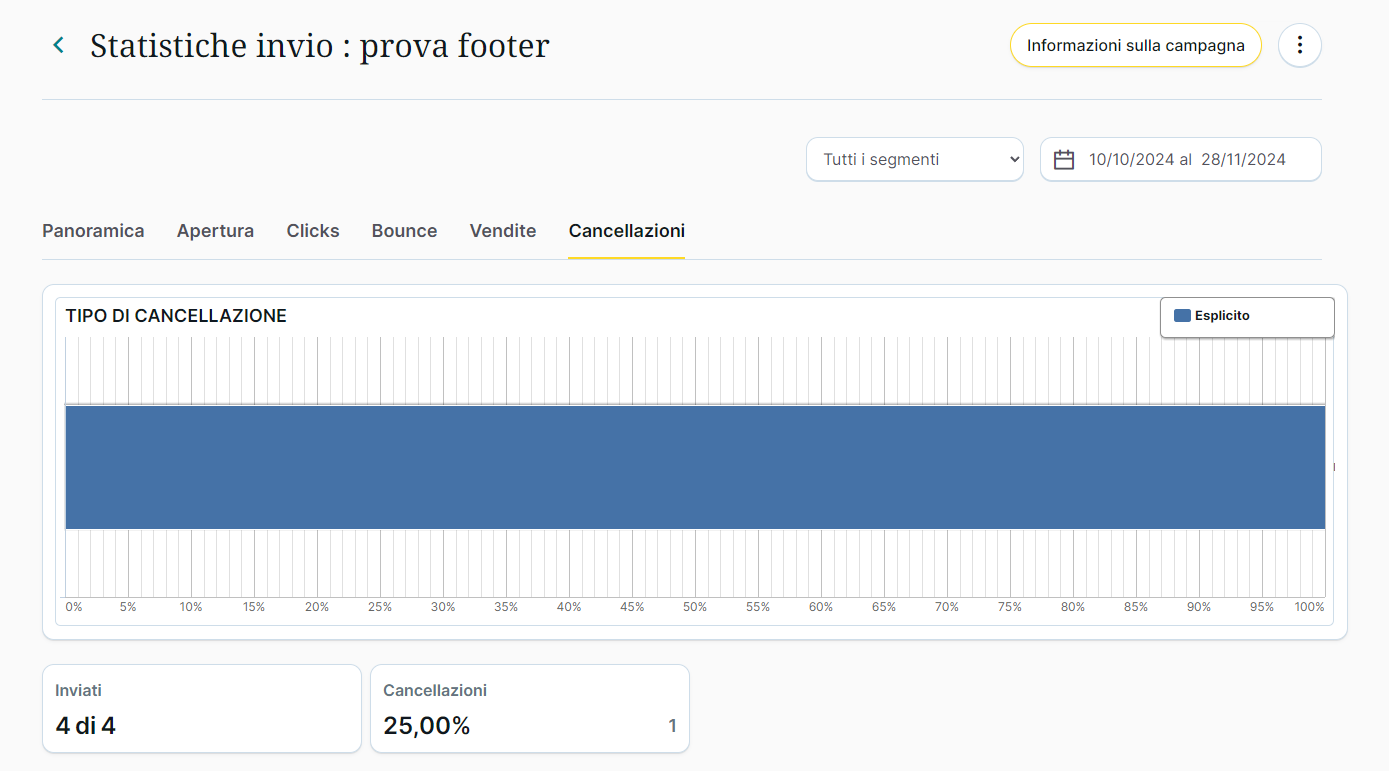The width and height of the screenshot is (1389, 771).
Task: View the Vendite tab
Action: click(503, 231)
